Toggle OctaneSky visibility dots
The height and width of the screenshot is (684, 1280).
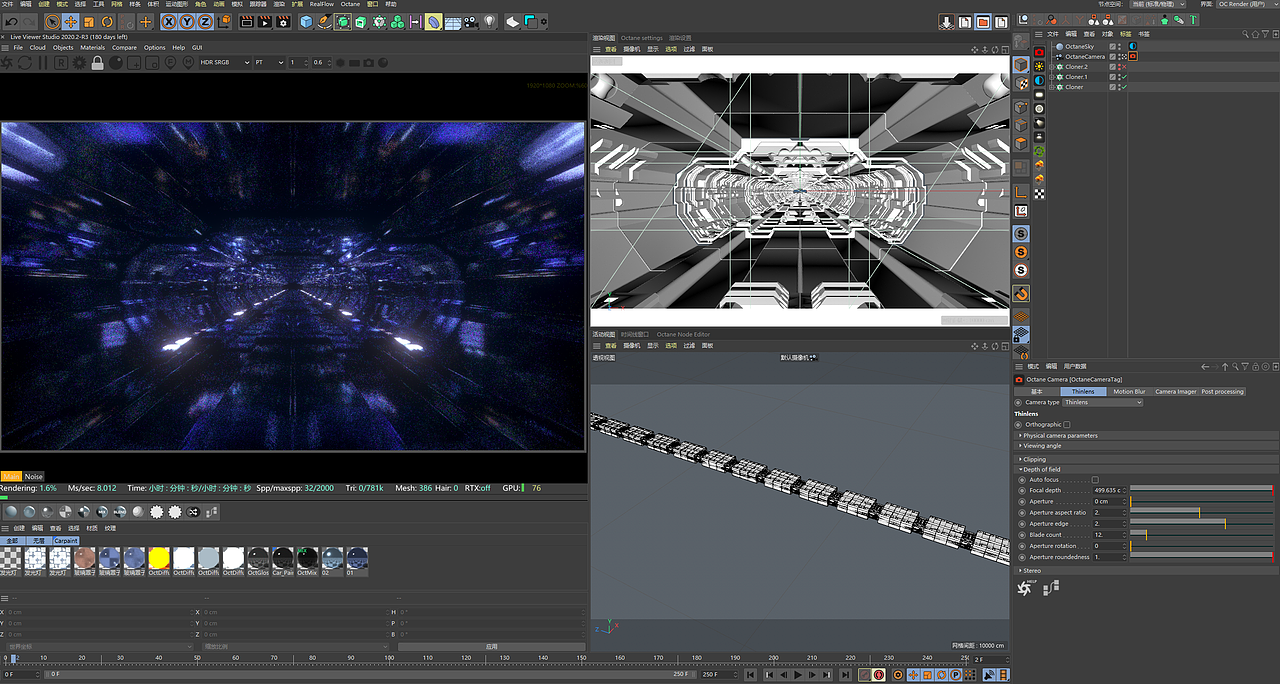pyautogui.click(x=1119, y=46)
